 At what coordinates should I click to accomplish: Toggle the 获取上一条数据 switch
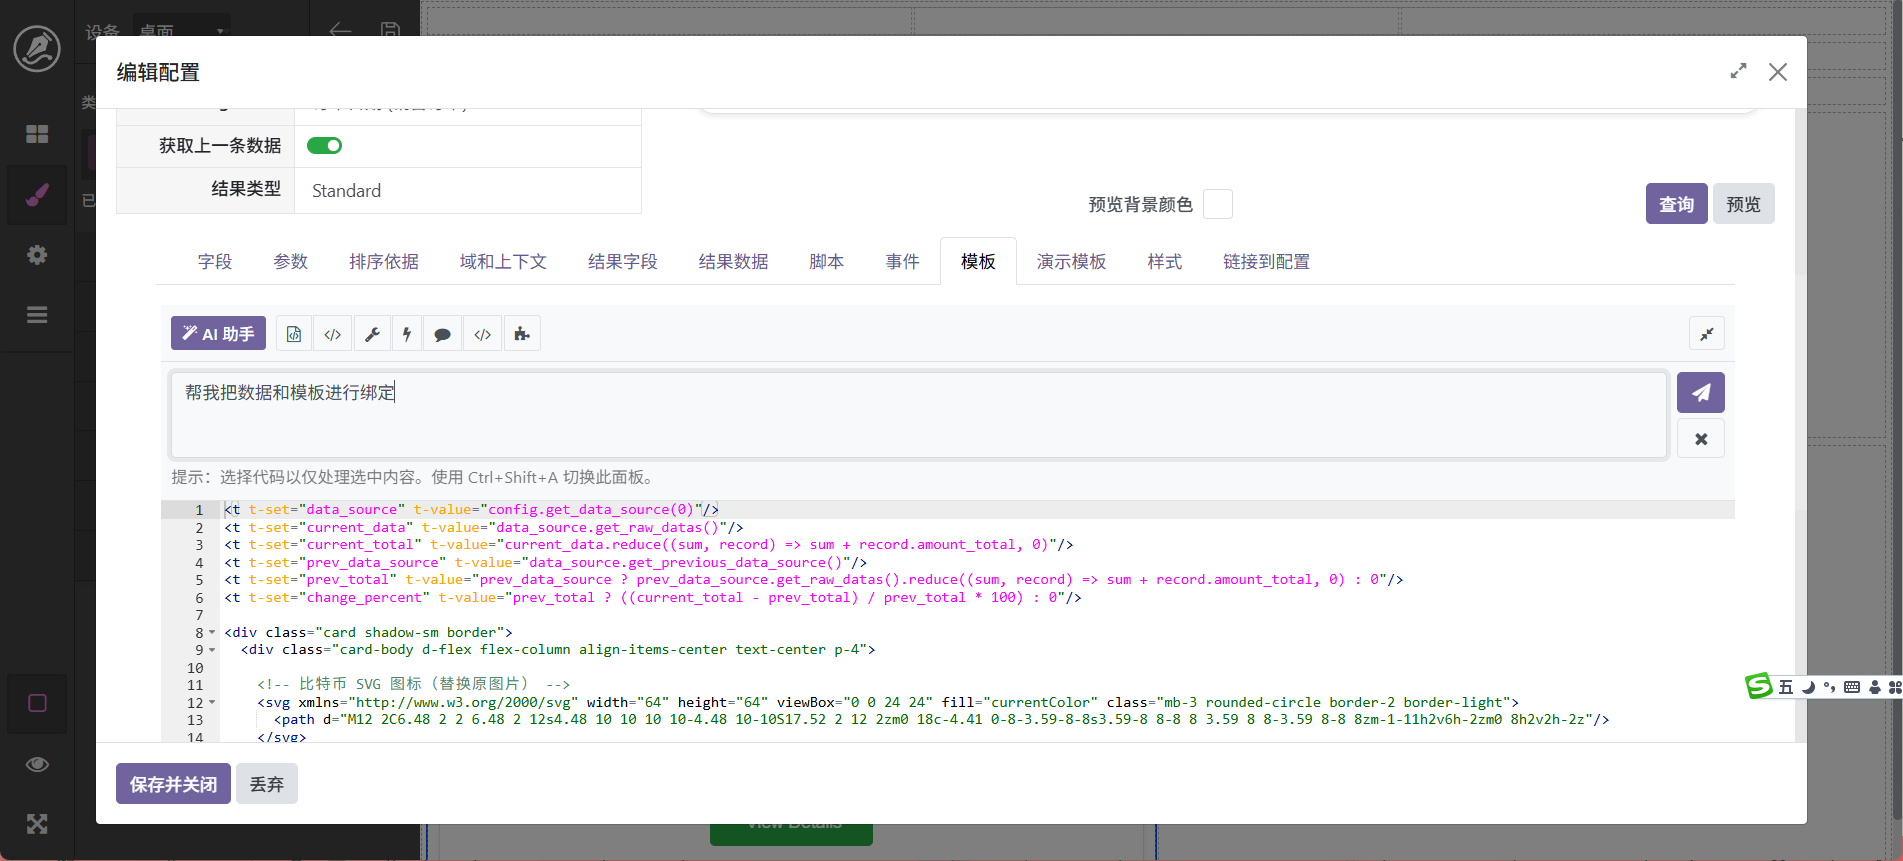(x=324, y=146)
